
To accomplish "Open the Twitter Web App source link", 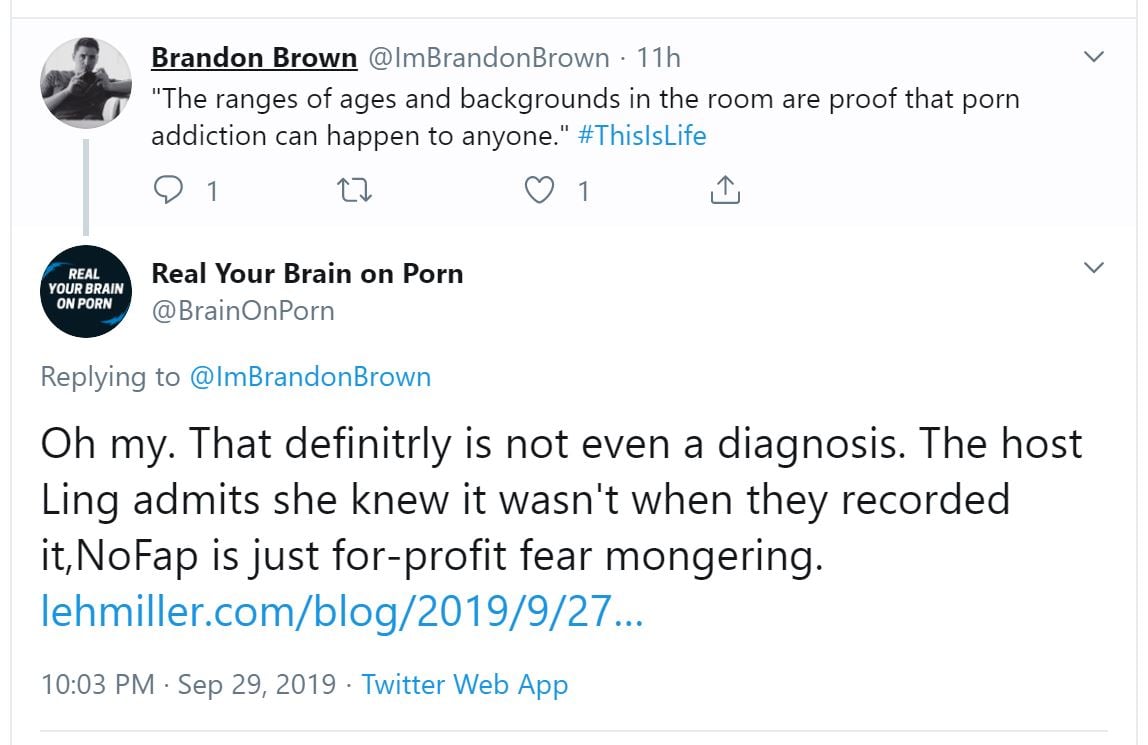I will coord(464,685).
